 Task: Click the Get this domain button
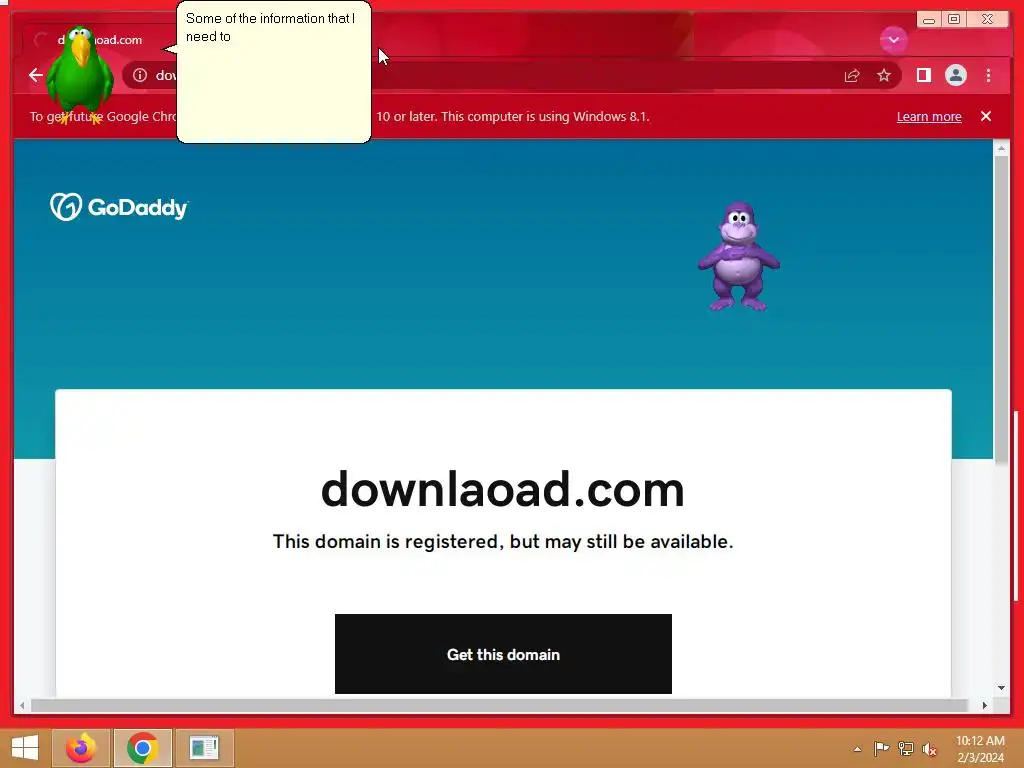coord(503,654)
